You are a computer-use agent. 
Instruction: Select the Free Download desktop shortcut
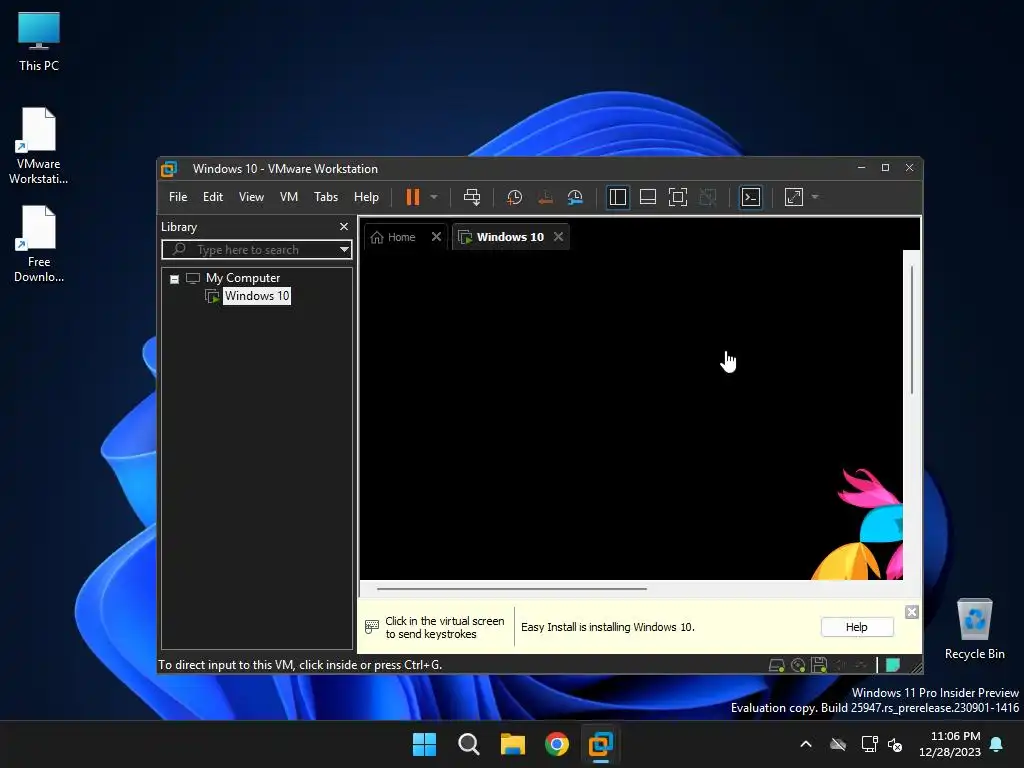coord(39,244)
